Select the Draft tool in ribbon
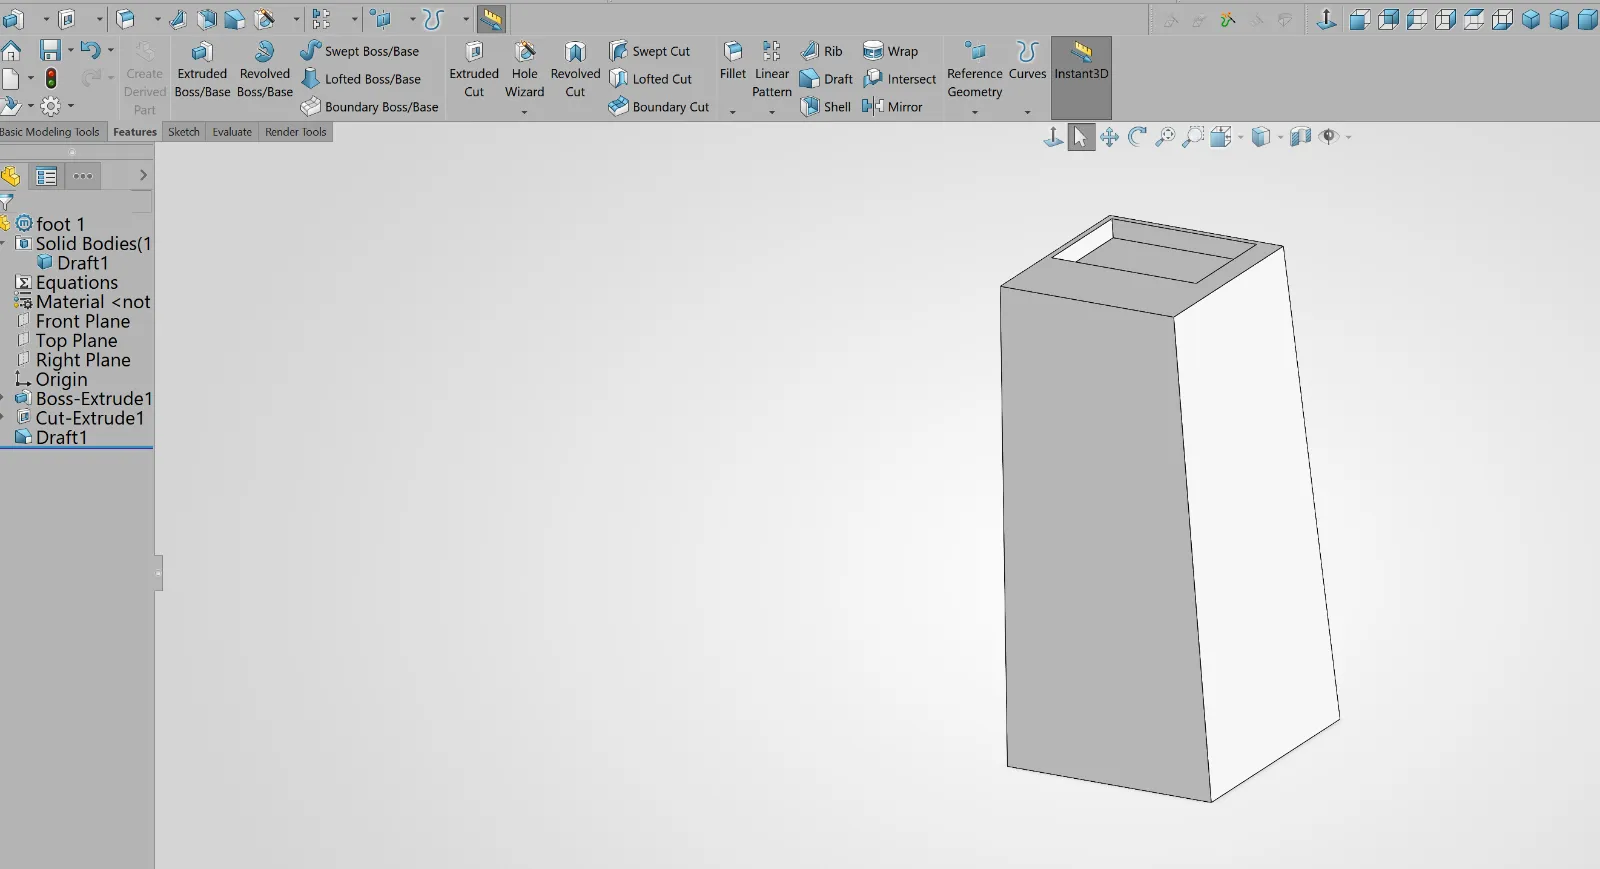Screen dimensions: 1600x869 click(x=826, y=79)
